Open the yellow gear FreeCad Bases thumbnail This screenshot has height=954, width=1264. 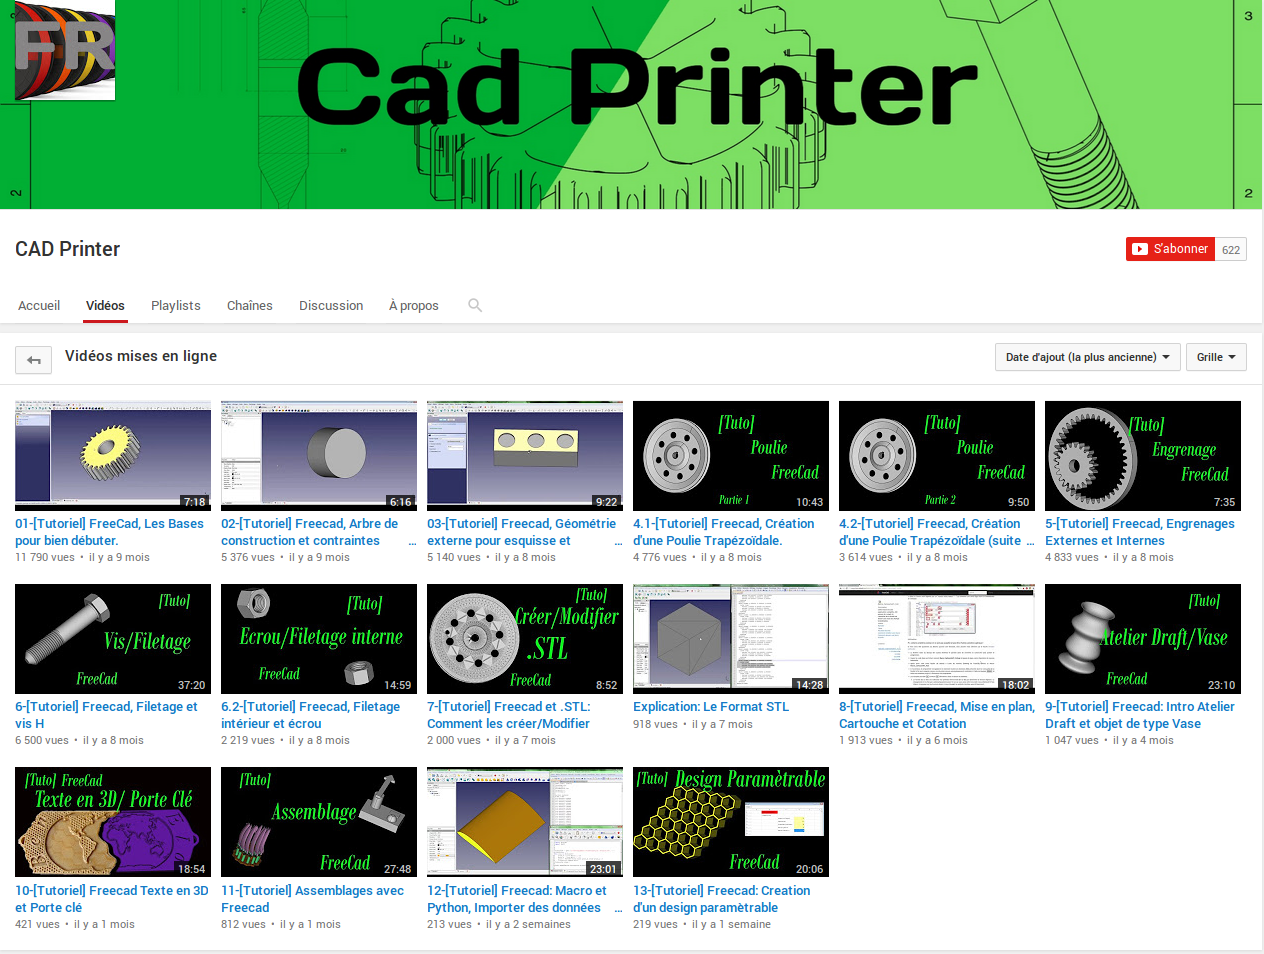point(113,455)
